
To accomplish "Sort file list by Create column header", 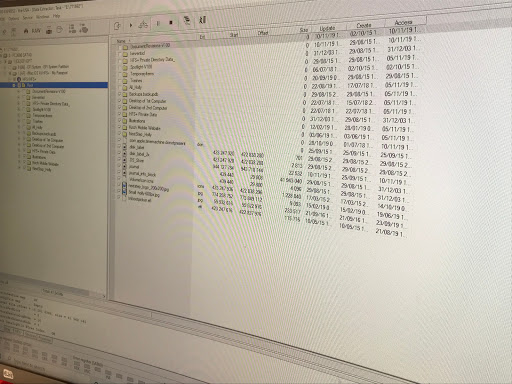I will [364, 25].
